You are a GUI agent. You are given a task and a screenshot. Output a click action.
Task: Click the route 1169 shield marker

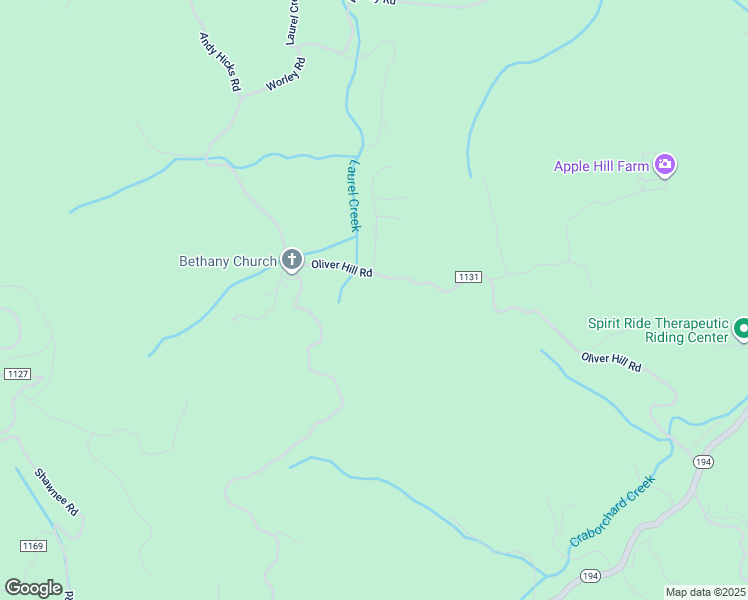point(33,546)
